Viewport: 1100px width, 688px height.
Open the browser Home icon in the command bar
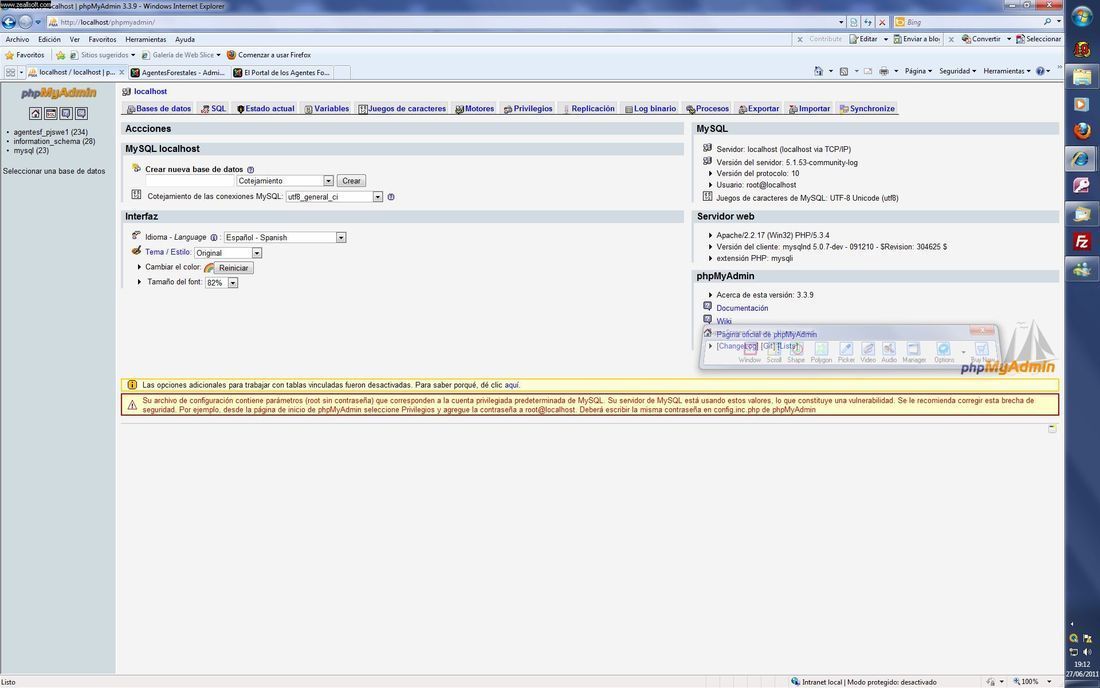click(x=818, y=71)
